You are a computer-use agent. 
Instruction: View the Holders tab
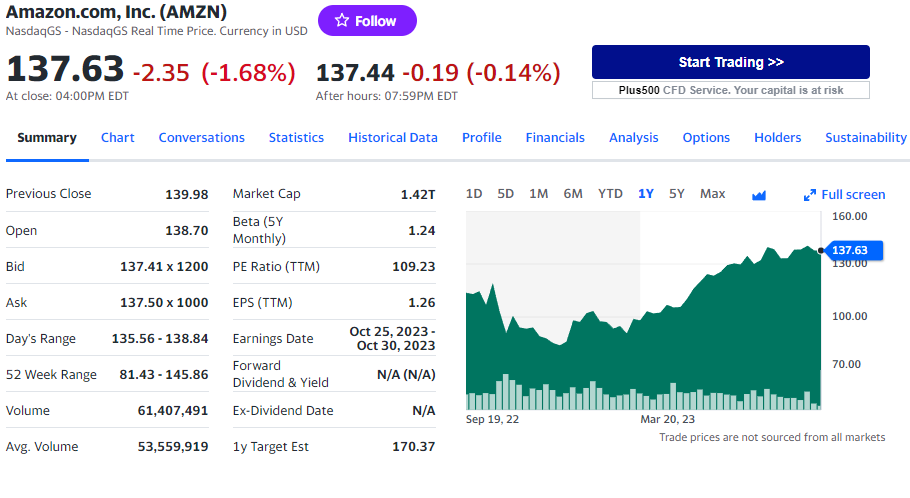point(778,138)
